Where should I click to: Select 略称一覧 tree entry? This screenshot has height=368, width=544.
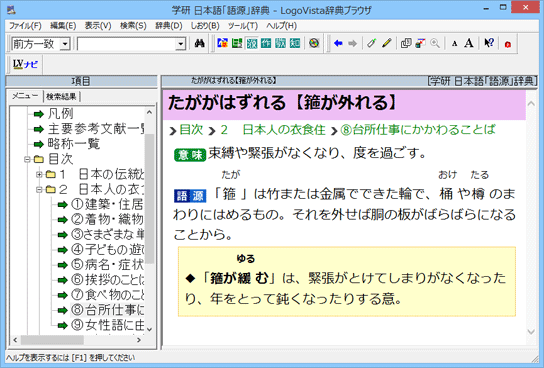click(x=74, y=144)
